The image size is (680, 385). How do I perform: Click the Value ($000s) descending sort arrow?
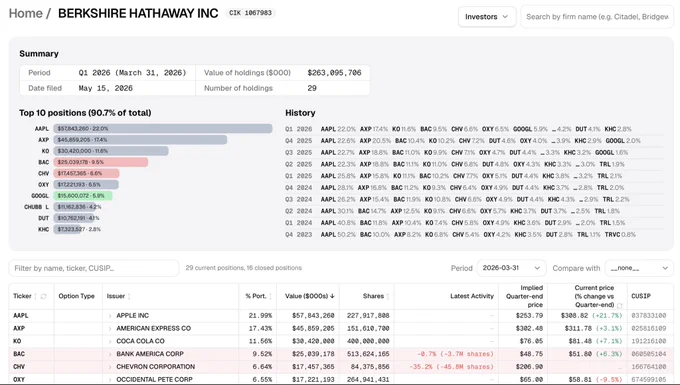tap(333, 296)
